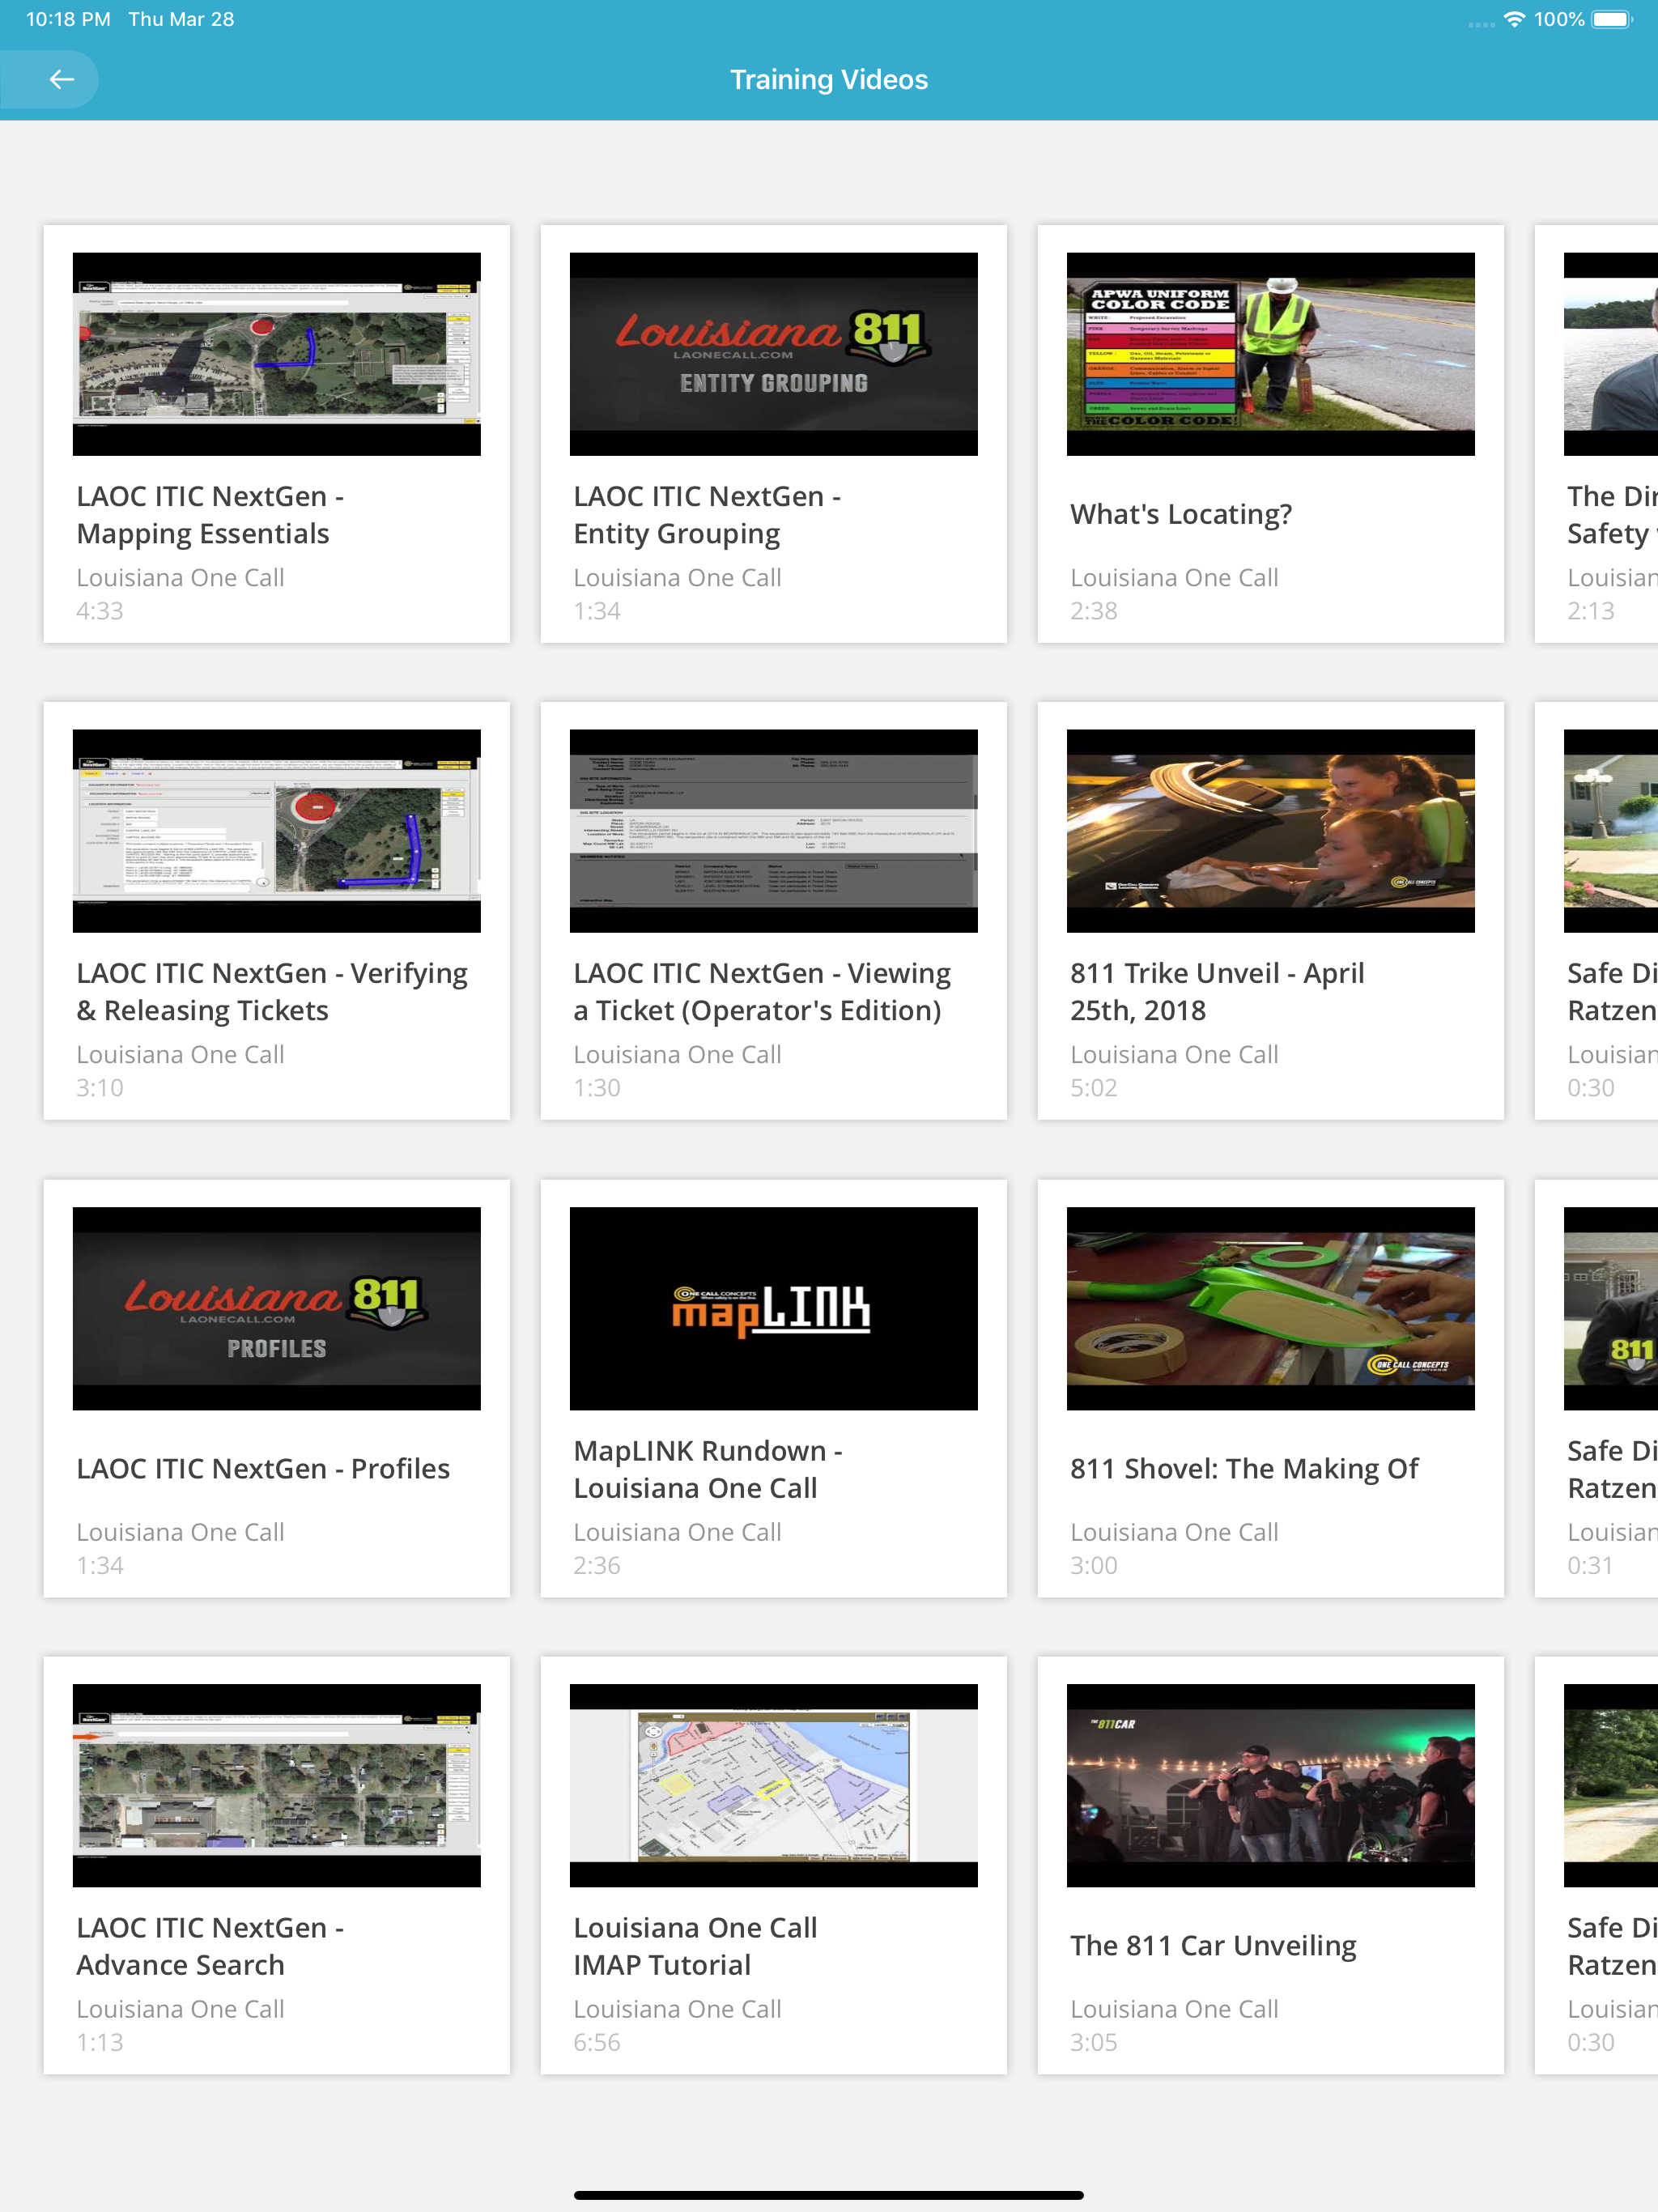Image resolution: width=1658 pixels, height=2212 pixels.
Task: Open Viewing a Ticket video thumbnail
Action: pos(773,831)
